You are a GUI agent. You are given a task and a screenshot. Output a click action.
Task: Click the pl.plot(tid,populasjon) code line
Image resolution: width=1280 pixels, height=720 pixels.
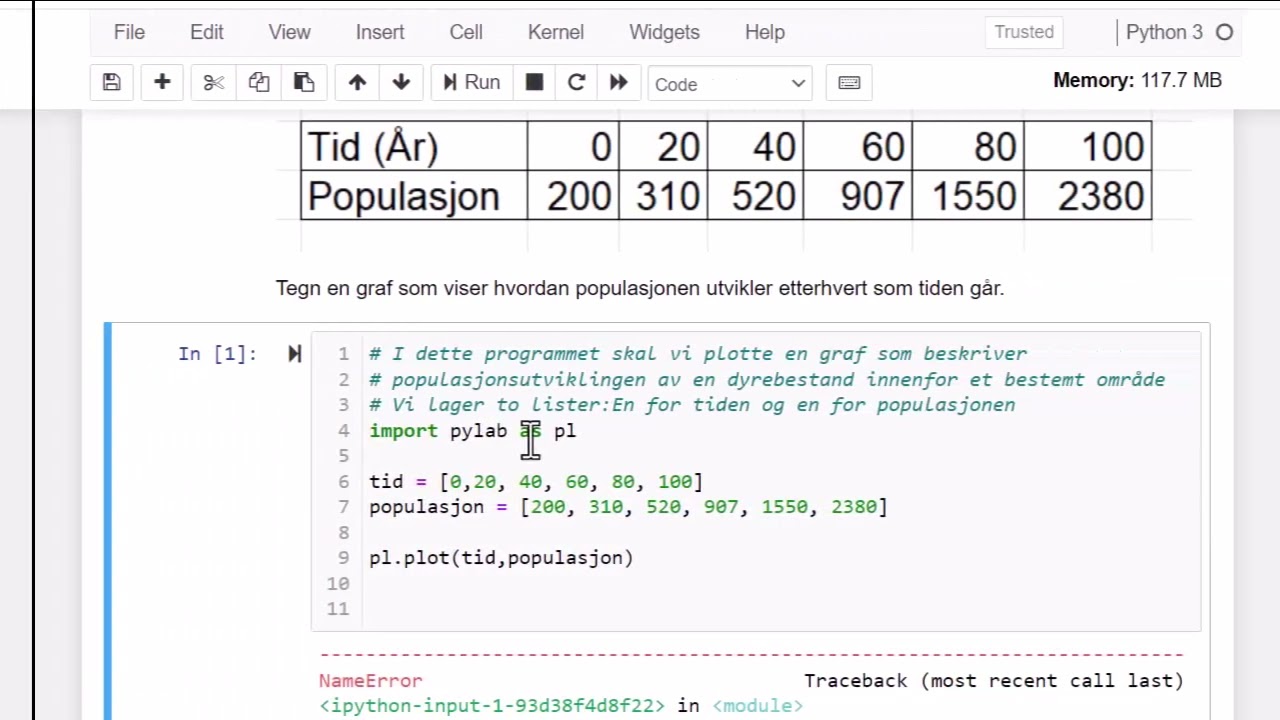tap(501, 558)
